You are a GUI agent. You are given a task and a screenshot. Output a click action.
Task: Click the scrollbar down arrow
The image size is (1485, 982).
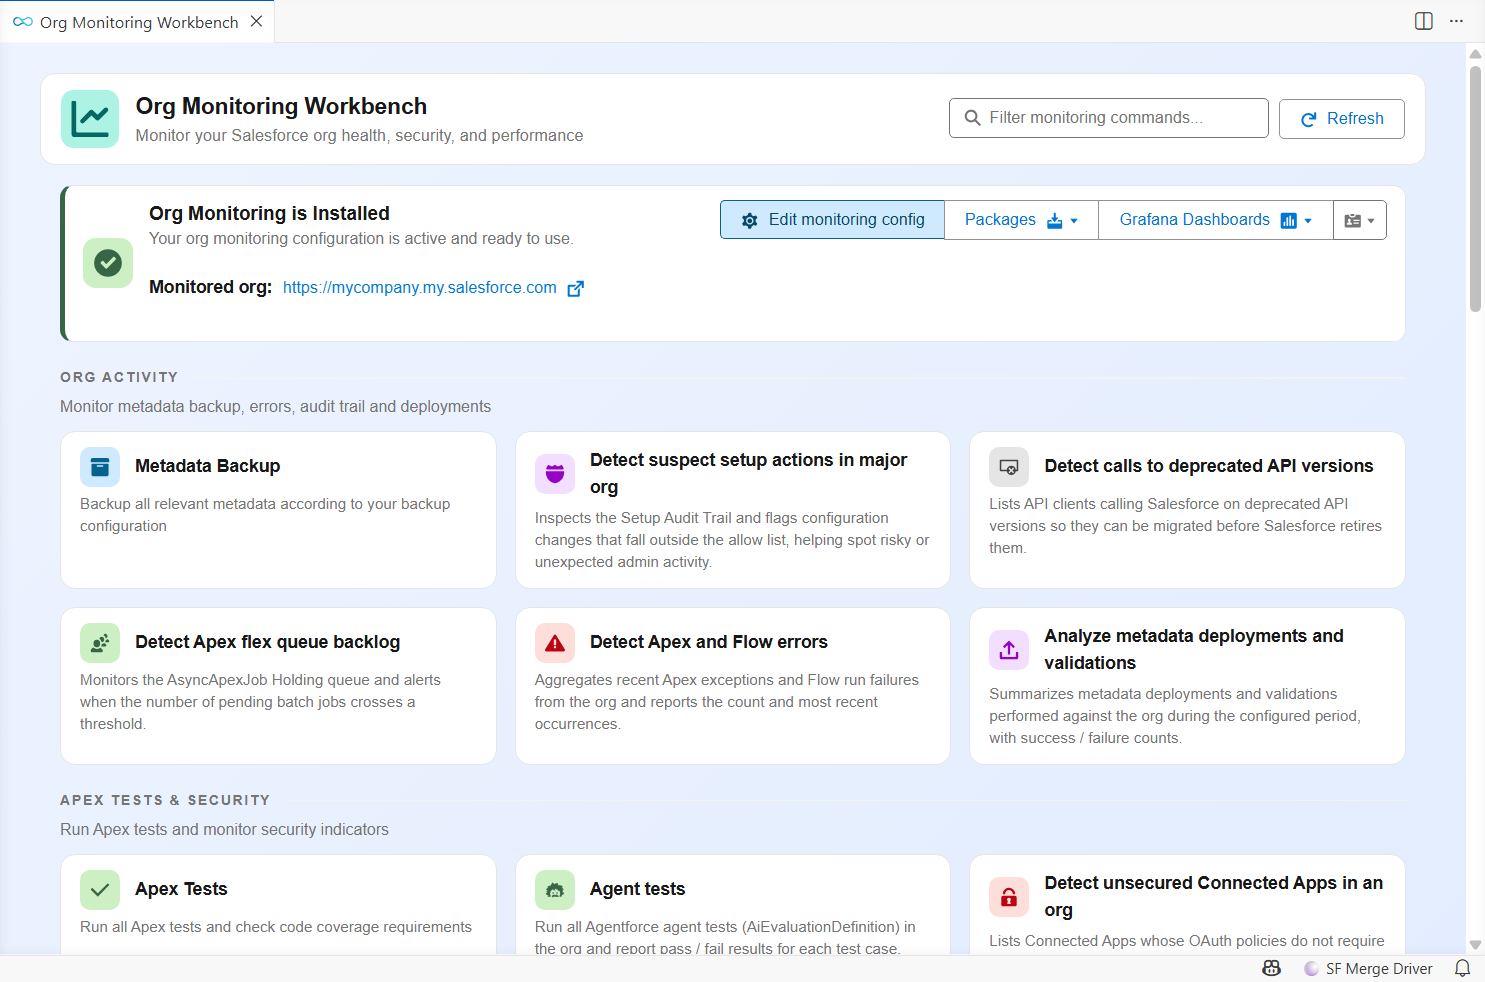pos(1475,945)
